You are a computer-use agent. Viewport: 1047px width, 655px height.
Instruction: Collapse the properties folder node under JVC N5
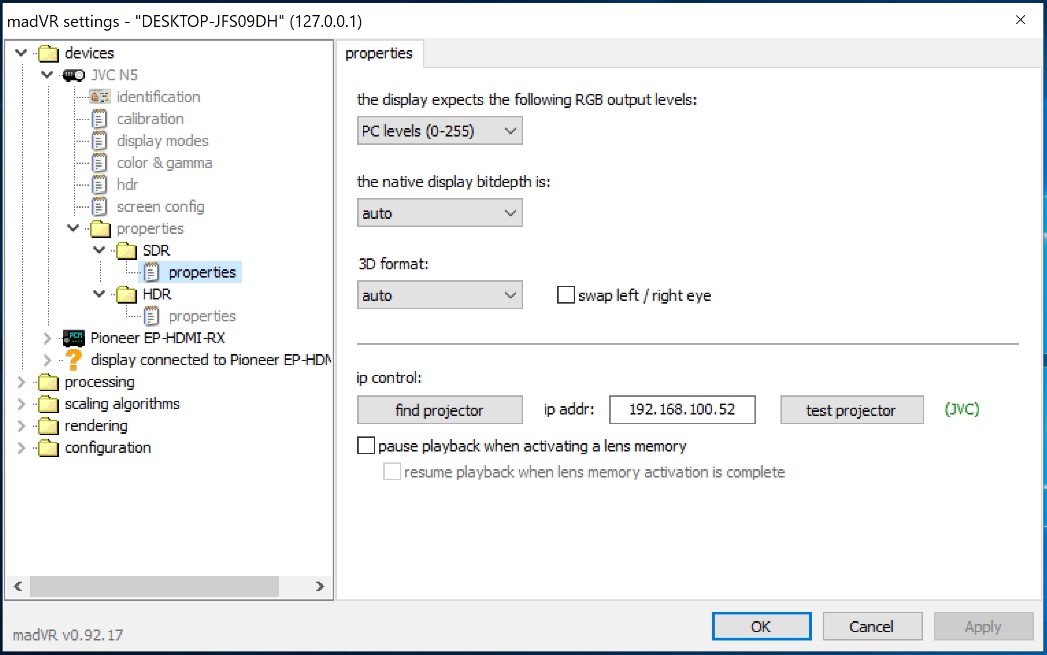[73, 228]
